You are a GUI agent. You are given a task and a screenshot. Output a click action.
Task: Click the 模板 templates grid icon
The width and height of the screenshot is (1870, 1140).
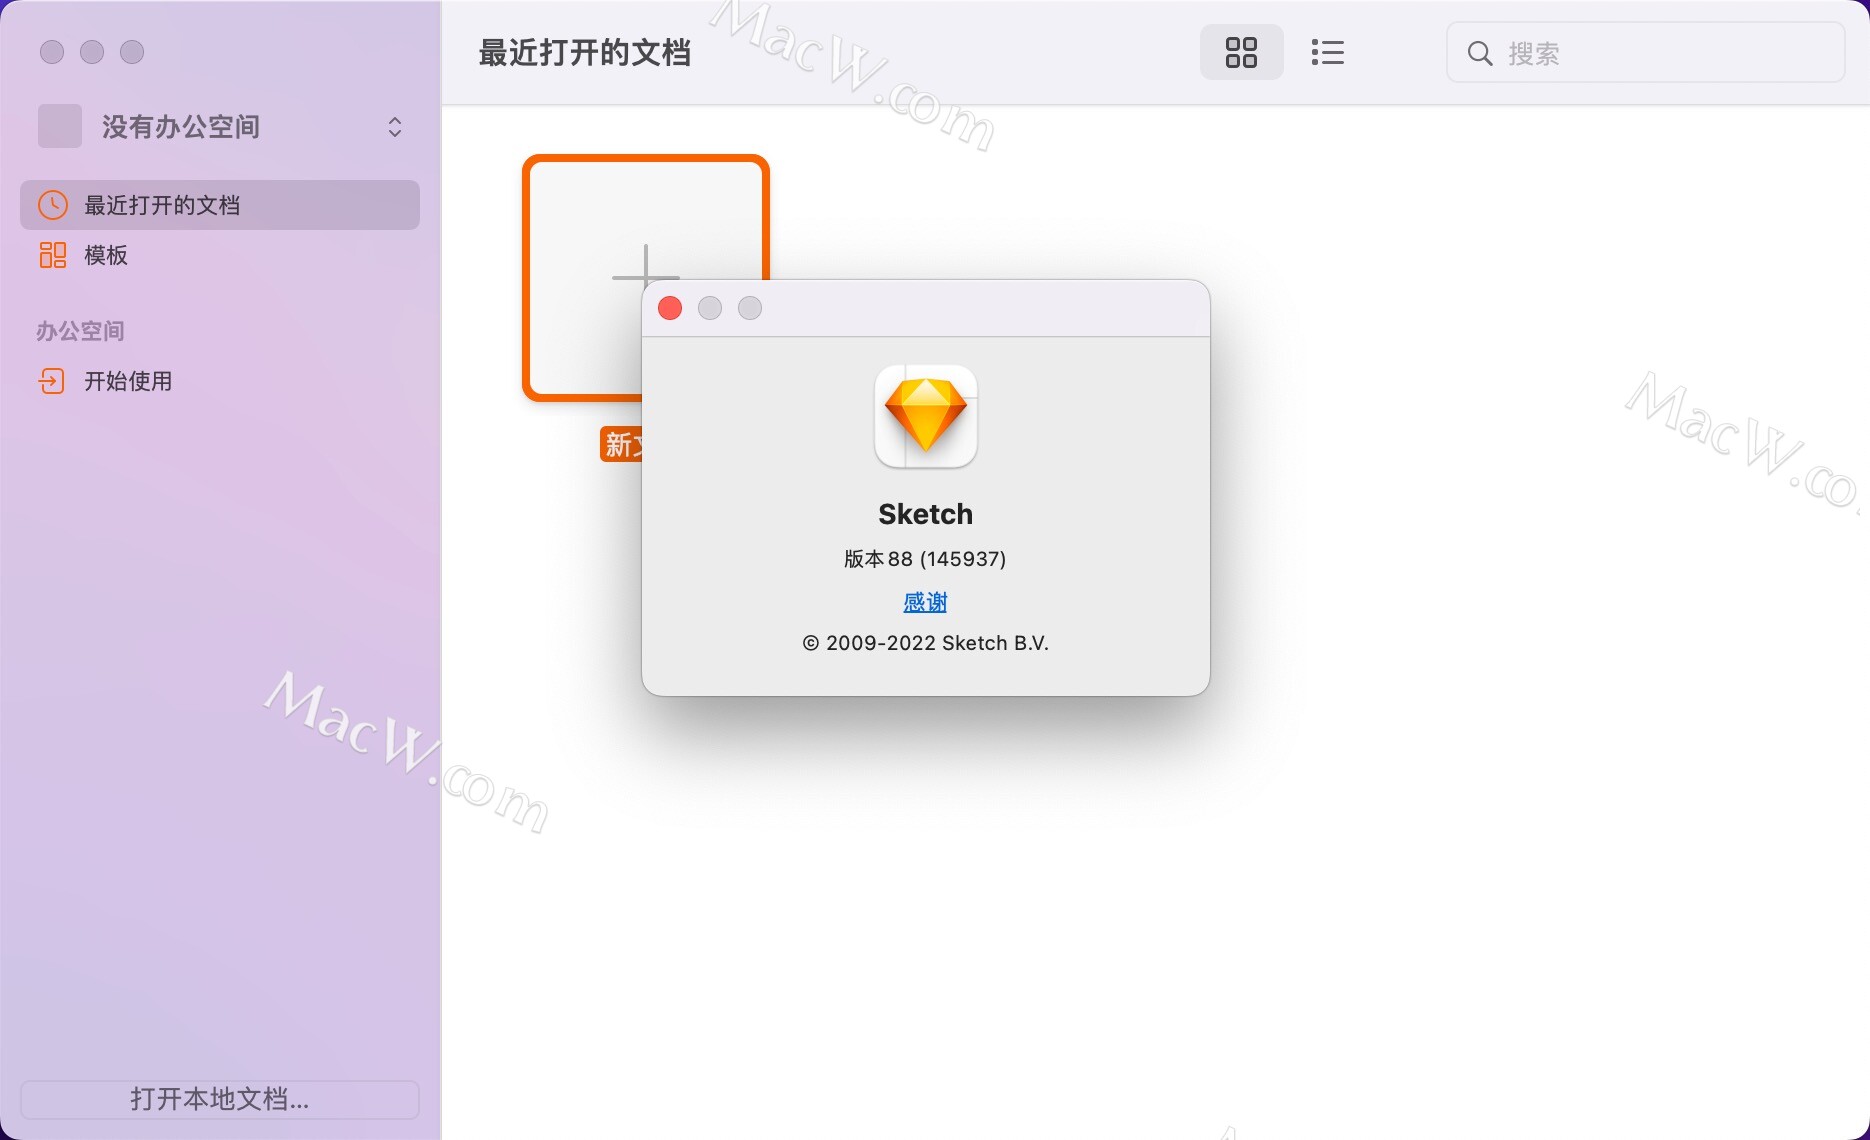click(53, 255)
